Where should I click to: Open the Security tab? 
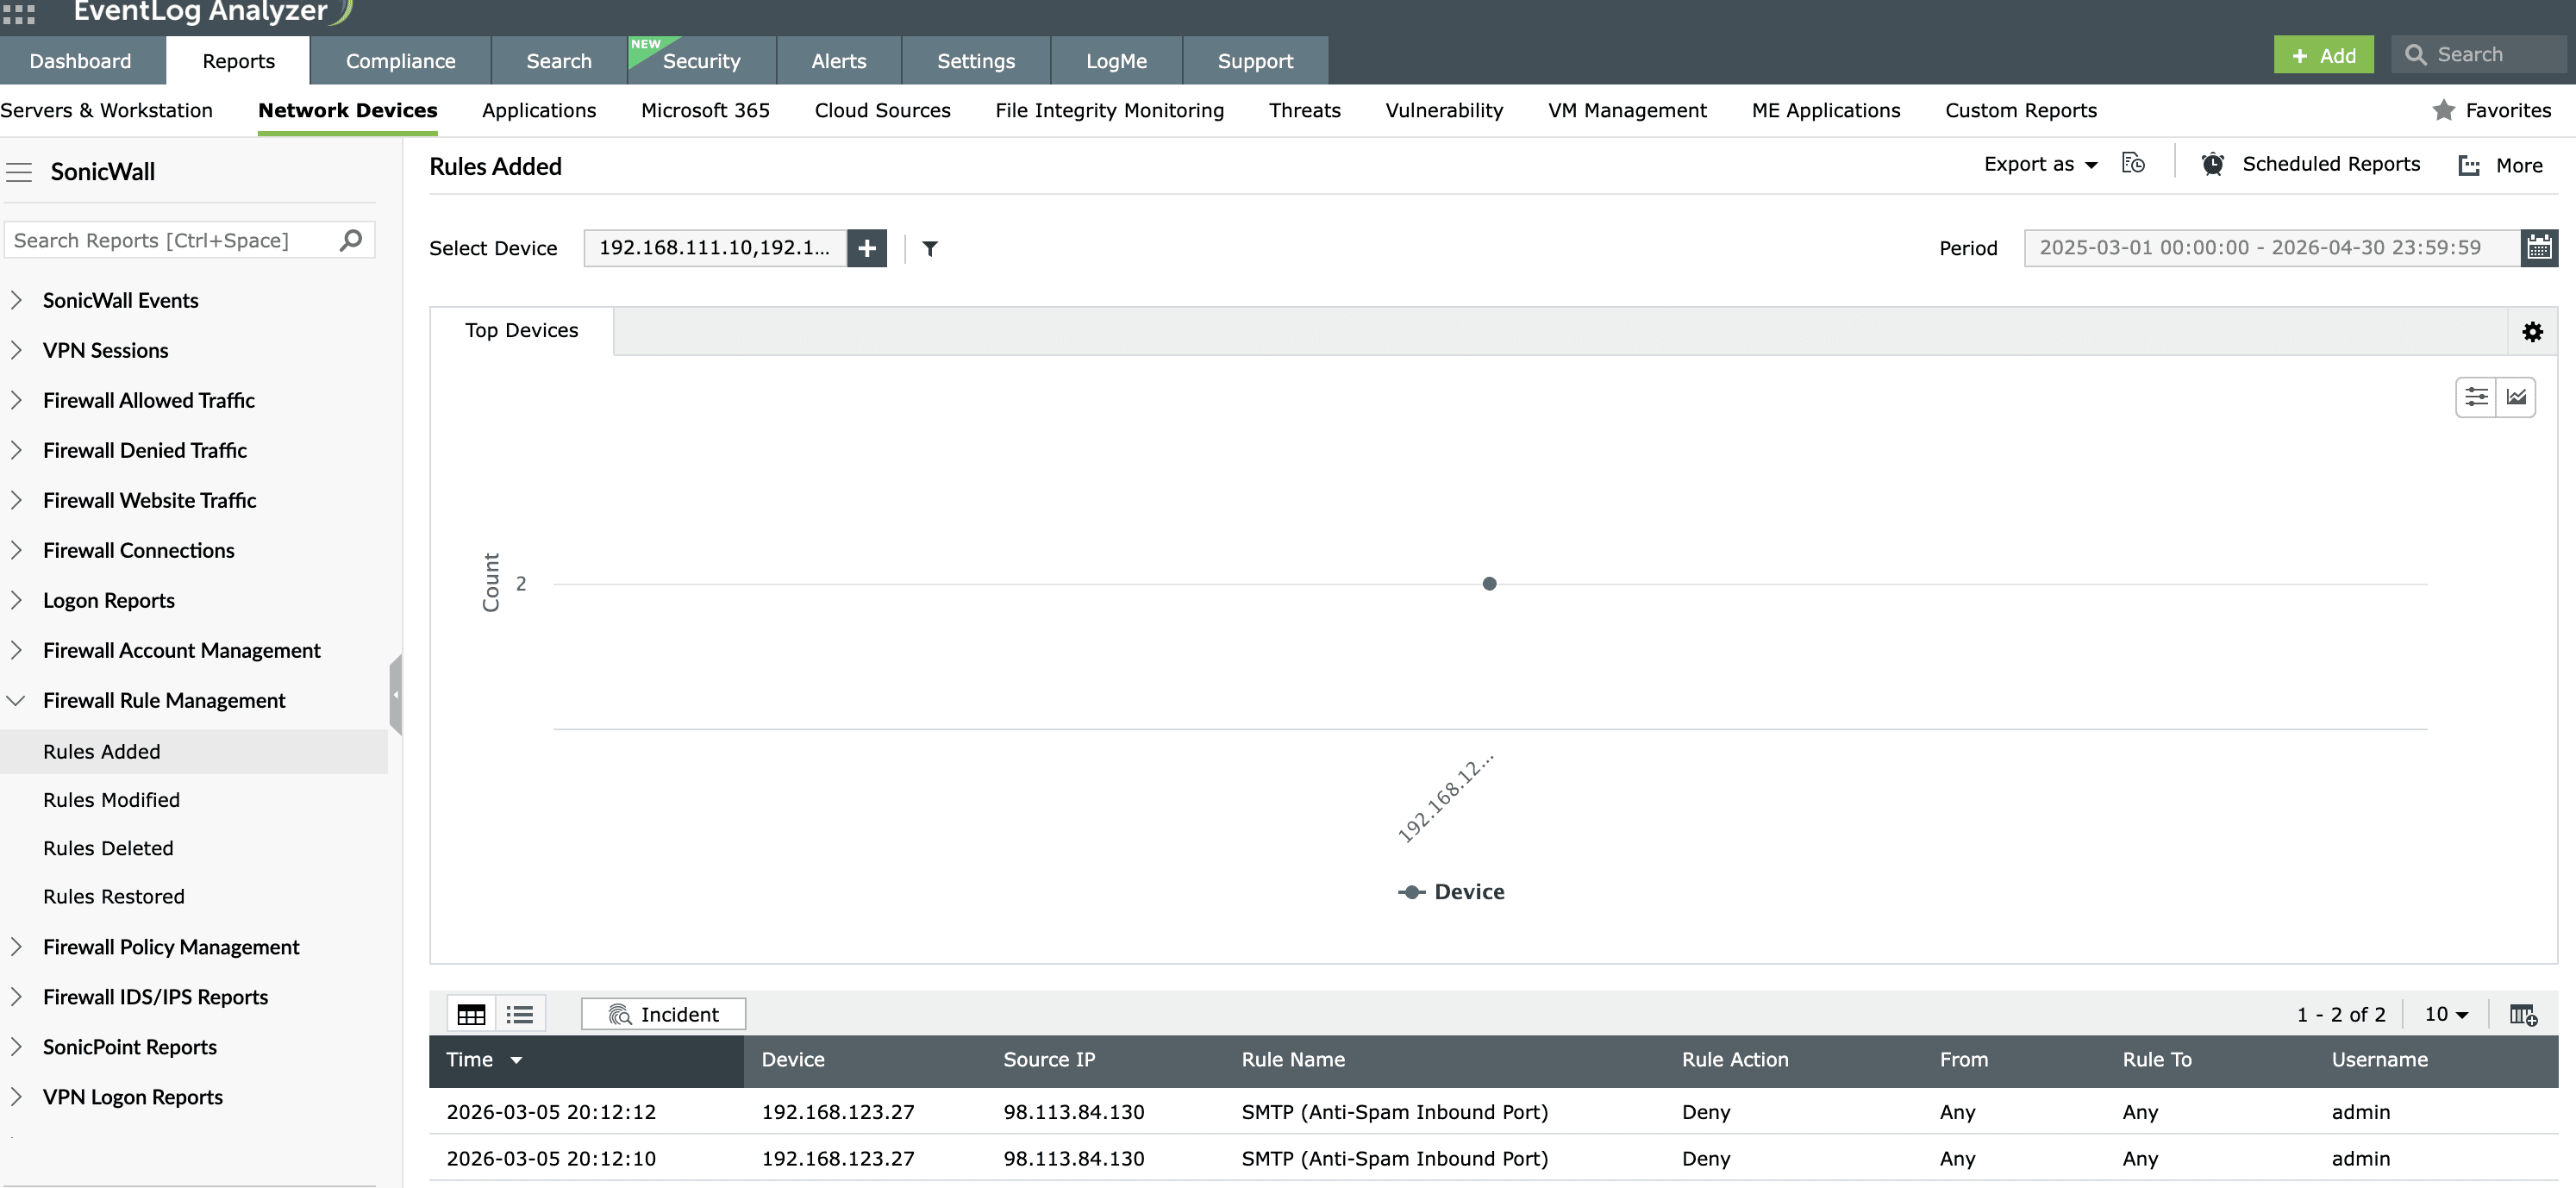pos(701,61)
